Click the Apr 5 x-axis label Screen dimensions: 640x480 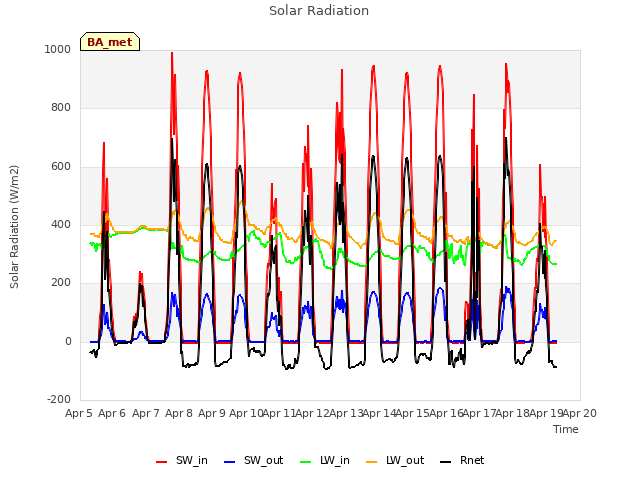(x=79, y=413)
